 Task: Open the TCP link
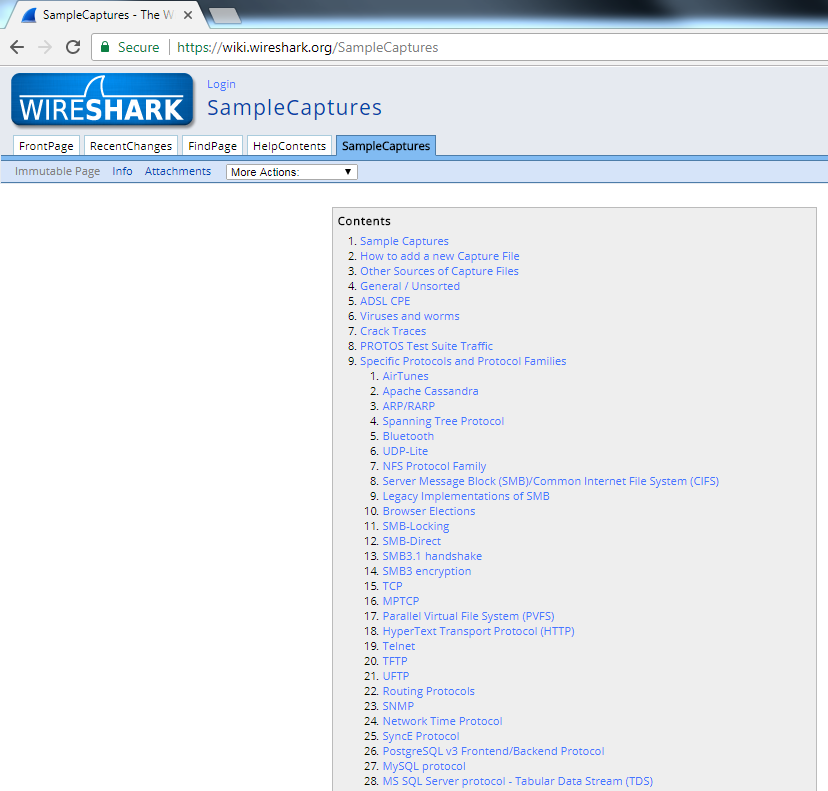[x=392, y=586]
